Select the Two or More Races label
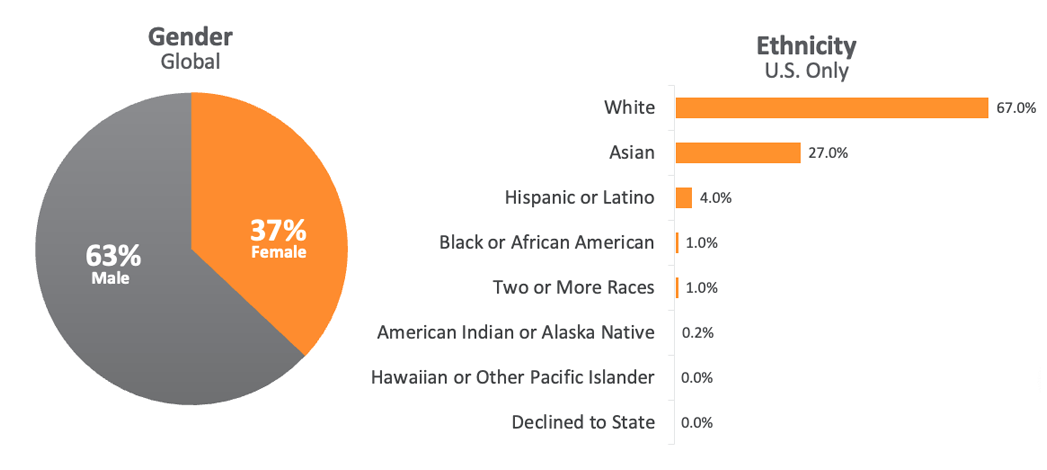The width and height of the screenshot is (1047, 470). 574,288
